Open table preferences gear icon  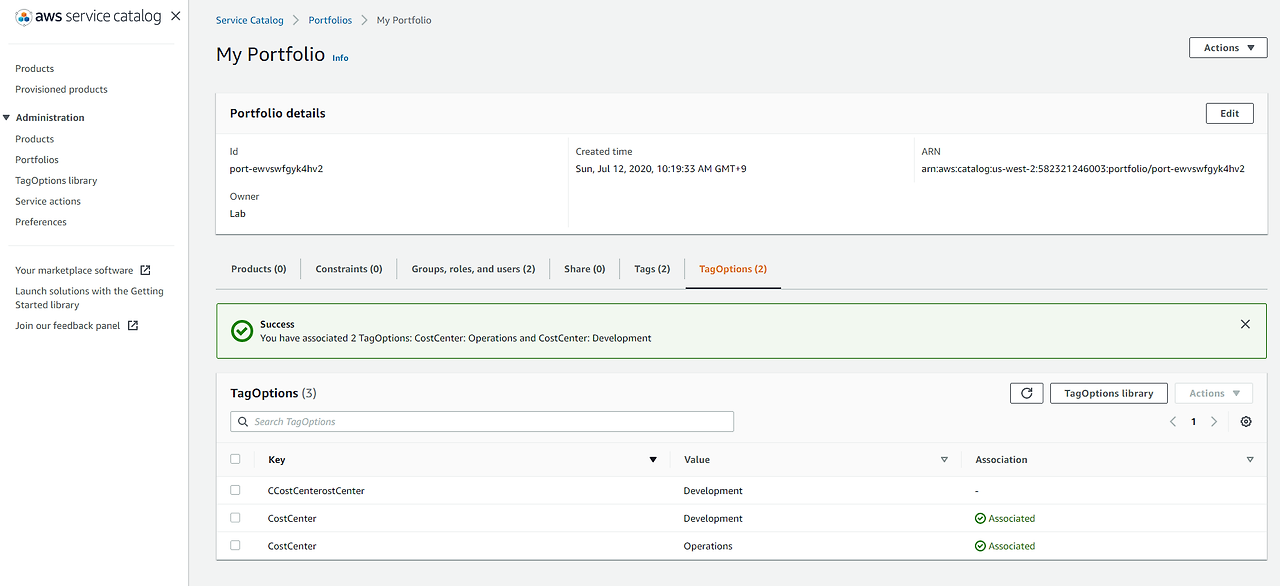1246,422
